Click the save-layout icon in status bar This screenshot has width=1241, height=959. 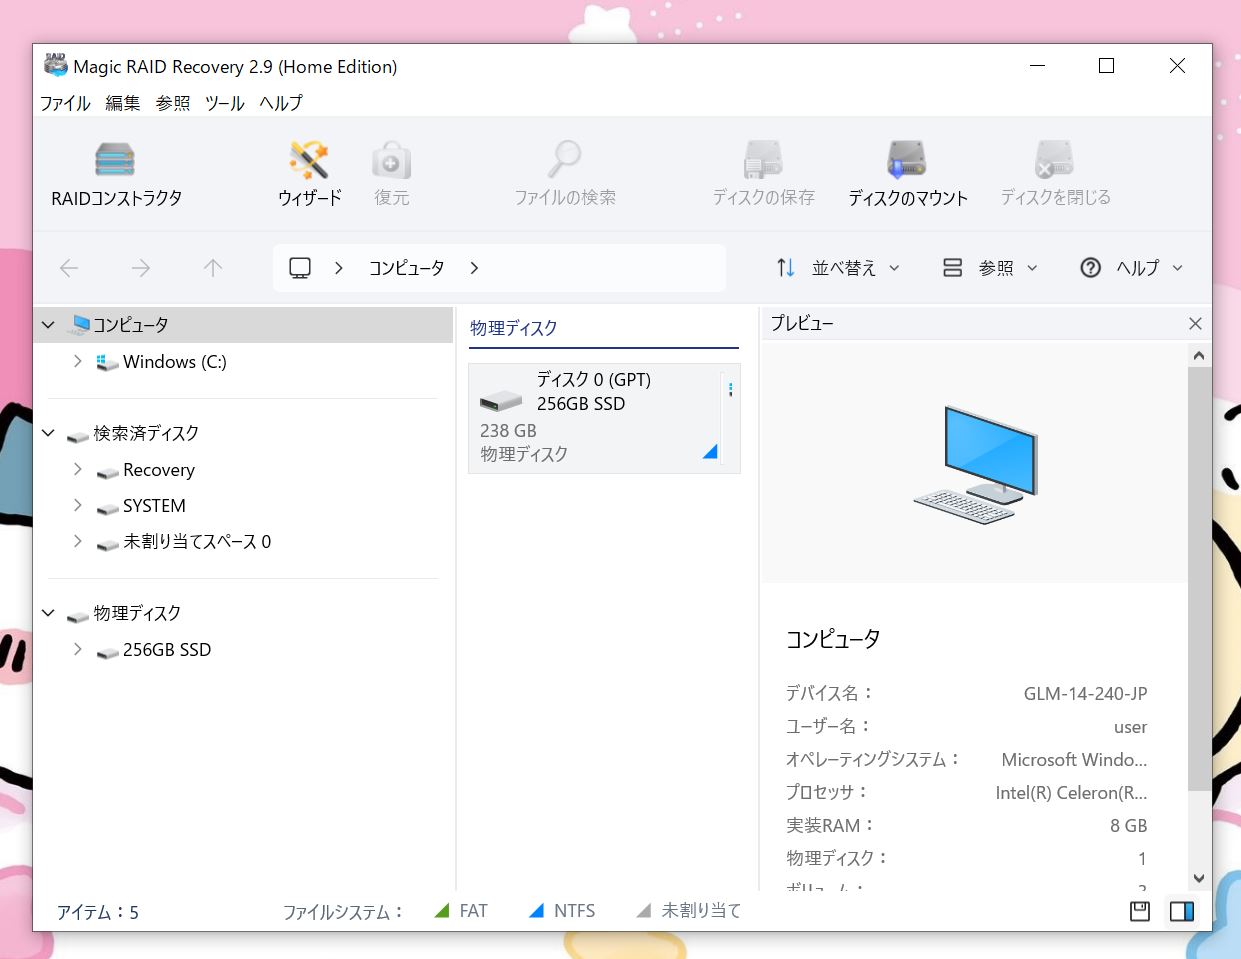(1139, 911)
